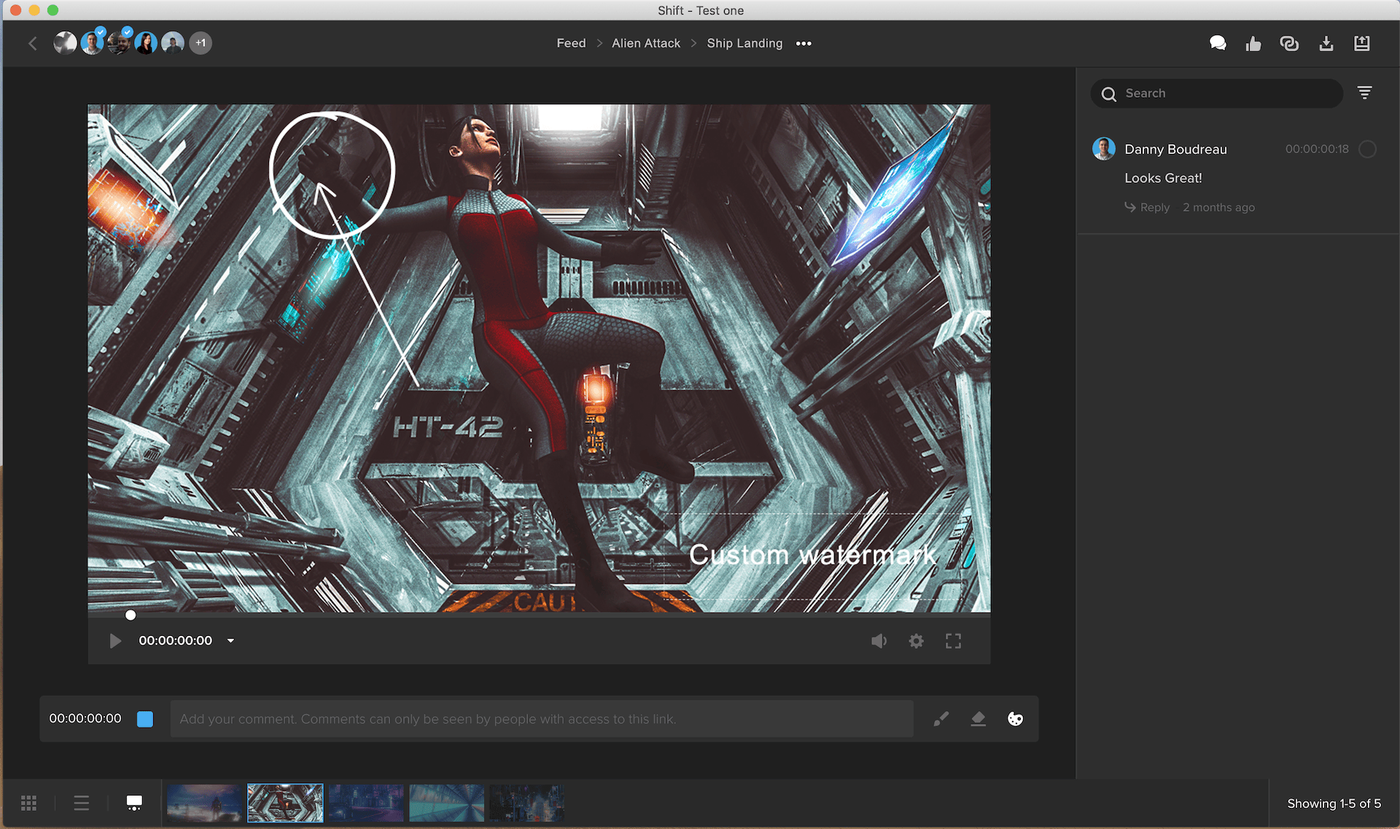Select the pencil drawing tool
The width and height of the screenshot is (1400, 829).
click(941, 719)
